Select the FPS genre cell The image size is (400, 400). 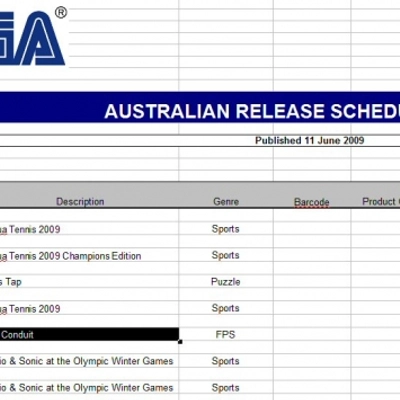[x=226, y=334]
